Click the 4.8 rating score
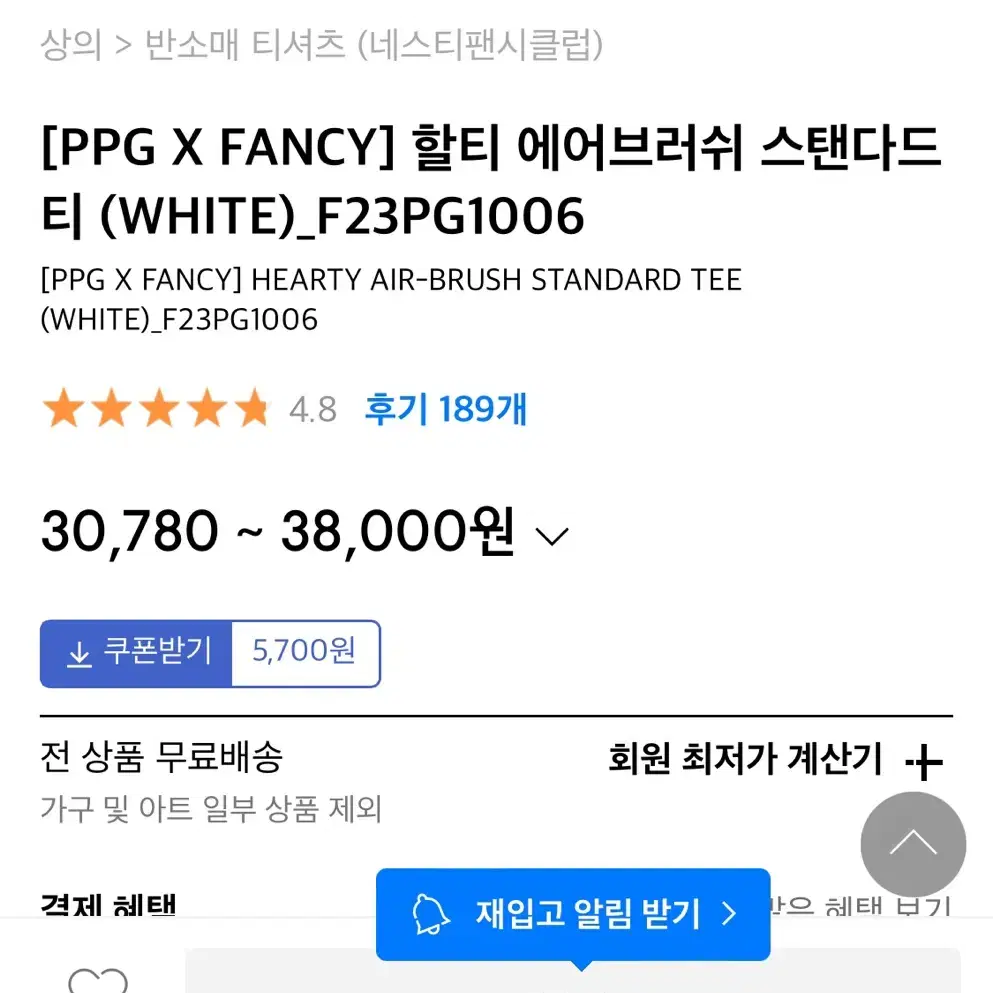This screenshot has width=993, height=993. click(313, 410)
